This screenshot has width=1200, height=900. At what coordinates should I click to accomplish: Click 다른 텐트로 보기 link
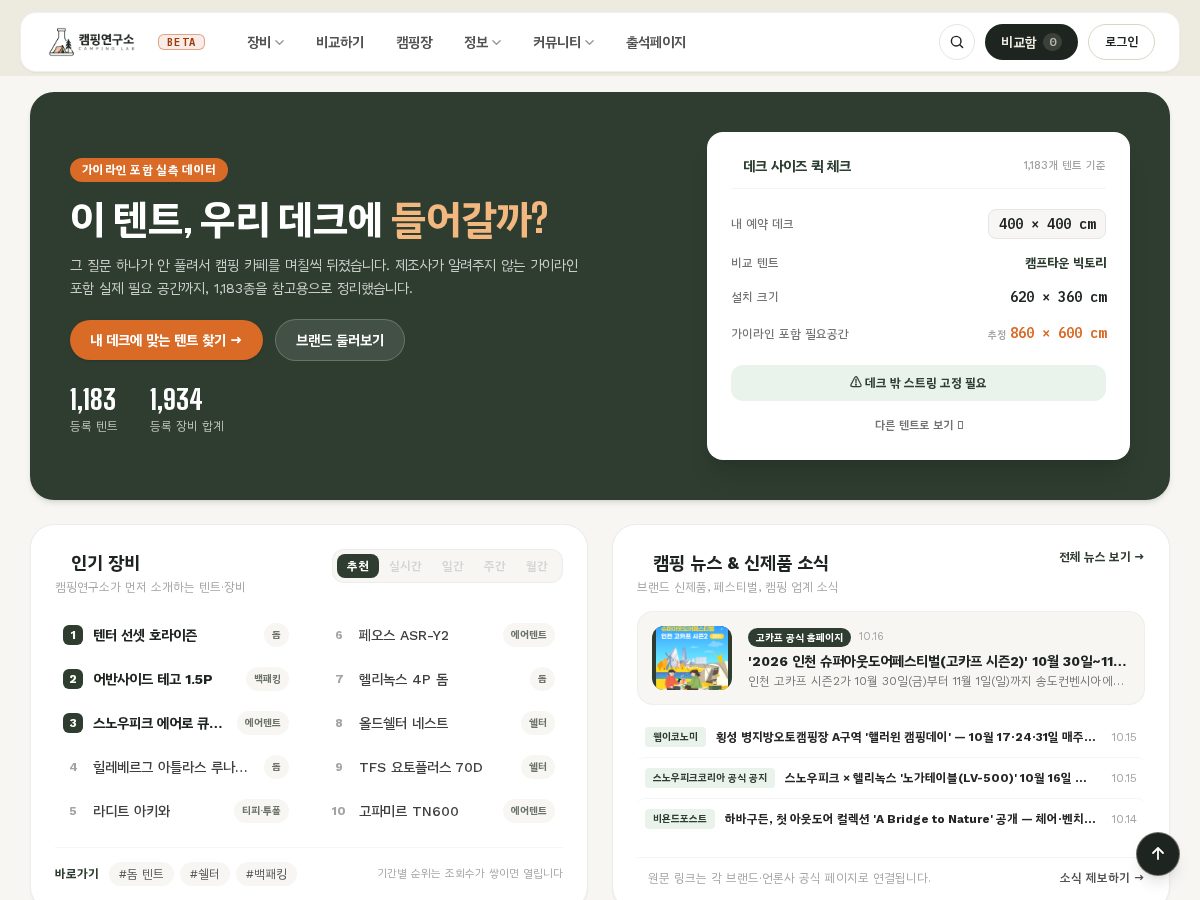pyautogui.click(x=919, y=425)
